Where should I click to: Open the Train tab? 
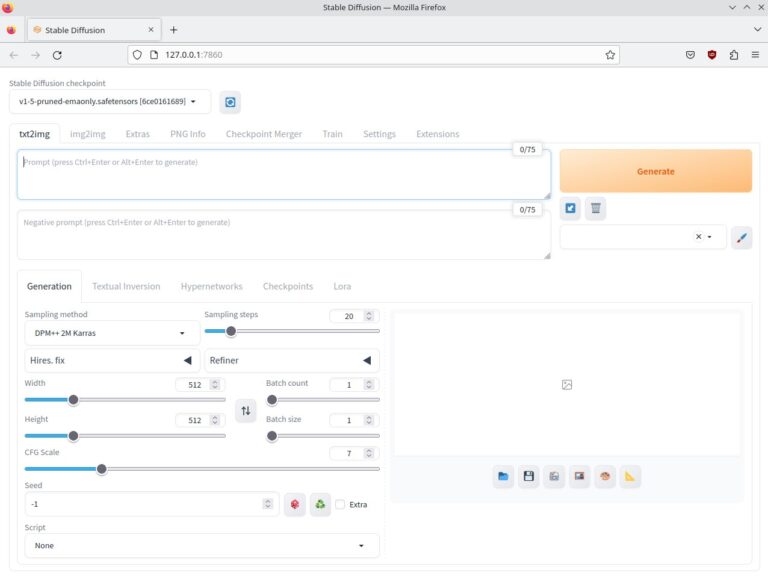point(332,134)
